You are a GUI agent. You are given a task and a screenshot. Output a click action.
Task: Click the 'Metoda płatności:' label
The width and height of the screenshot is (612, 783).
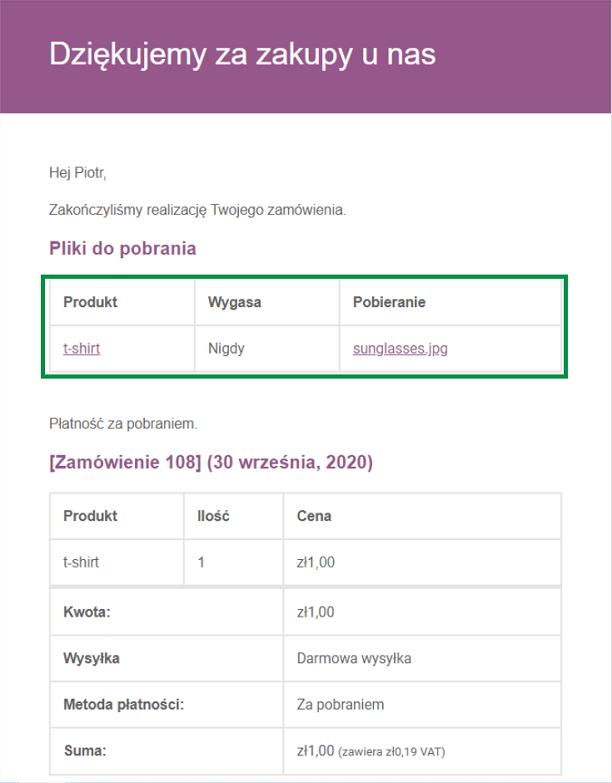coord(123,705)
